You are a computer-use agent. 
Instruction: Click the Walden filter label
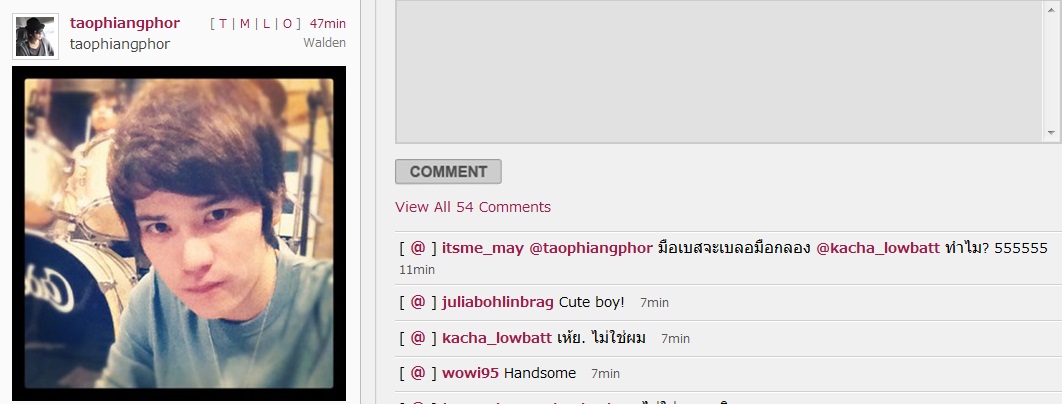click(324, 43)
